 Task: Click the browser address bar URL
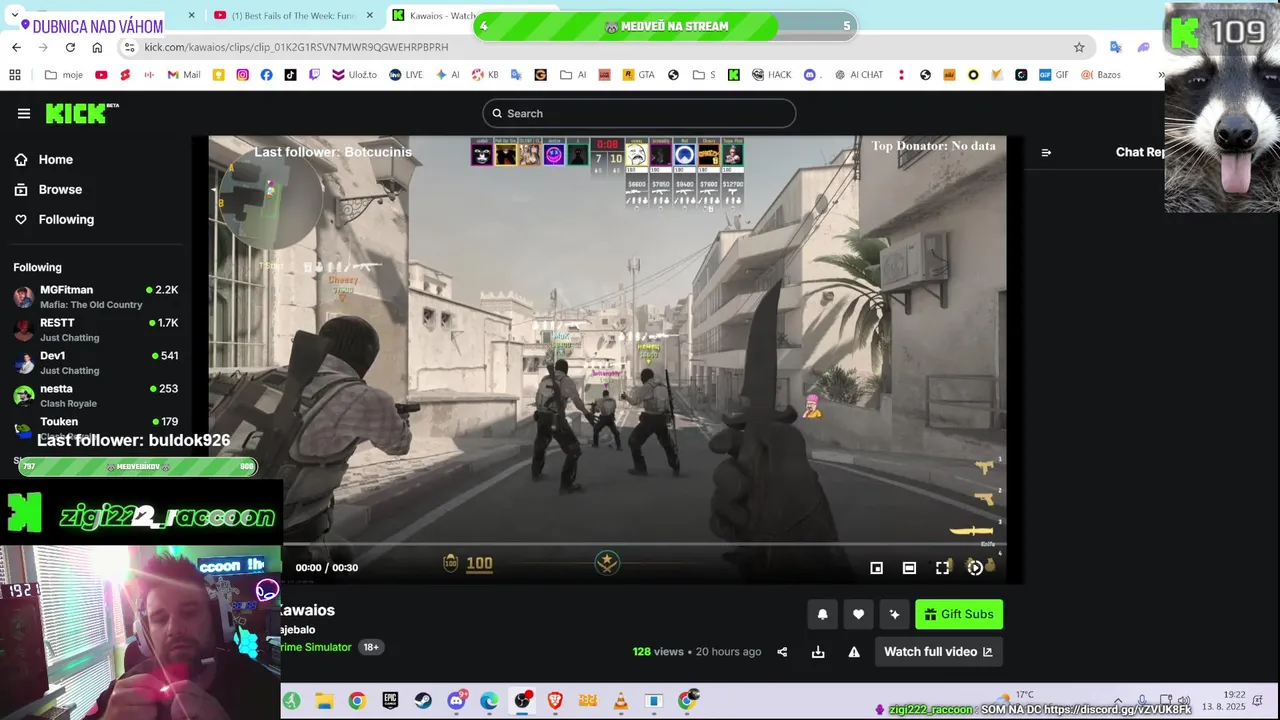coord(296,47)
